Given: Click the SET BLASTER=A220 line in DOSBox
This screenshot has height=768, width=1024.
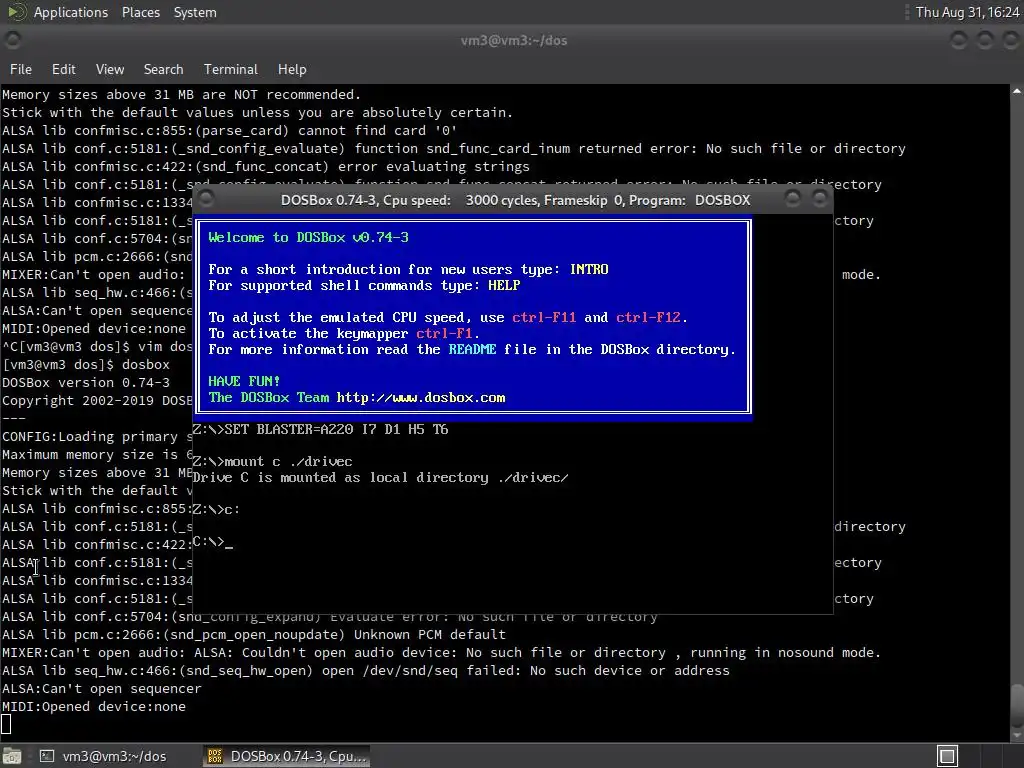Looking at the screenshot, I should click(x=321, y=430).
